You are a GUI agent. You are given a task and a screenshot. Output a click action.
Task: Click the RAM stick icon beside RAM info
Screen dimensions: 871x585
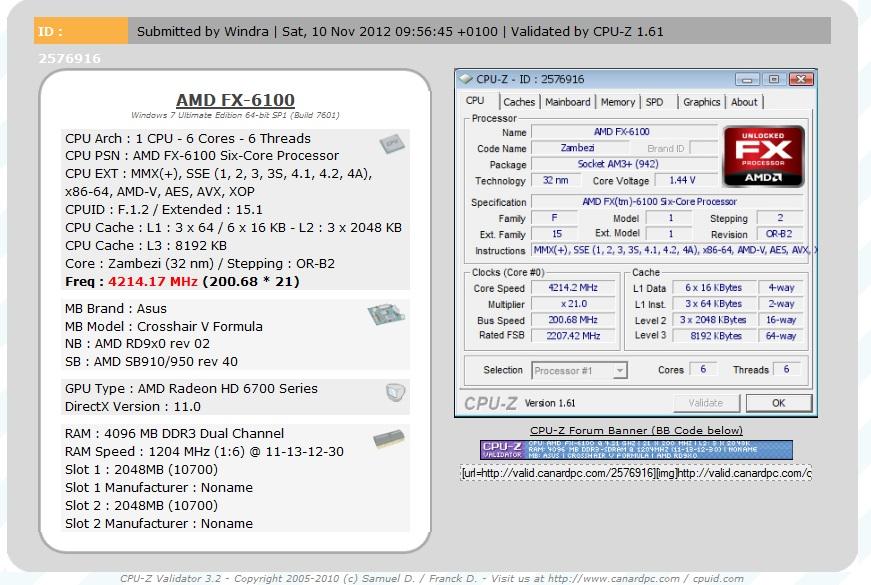click(388, 439)
